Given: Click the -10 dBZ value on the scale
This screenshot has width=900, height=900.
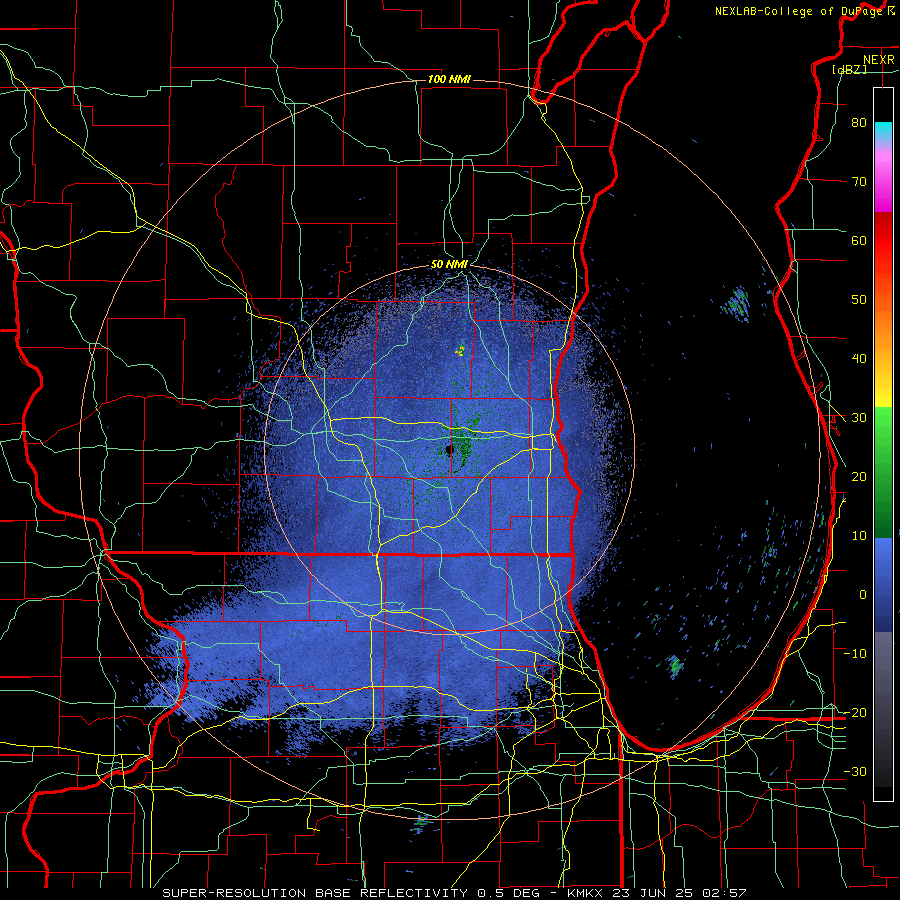Looking at the screenshot, I should (855, 654).
